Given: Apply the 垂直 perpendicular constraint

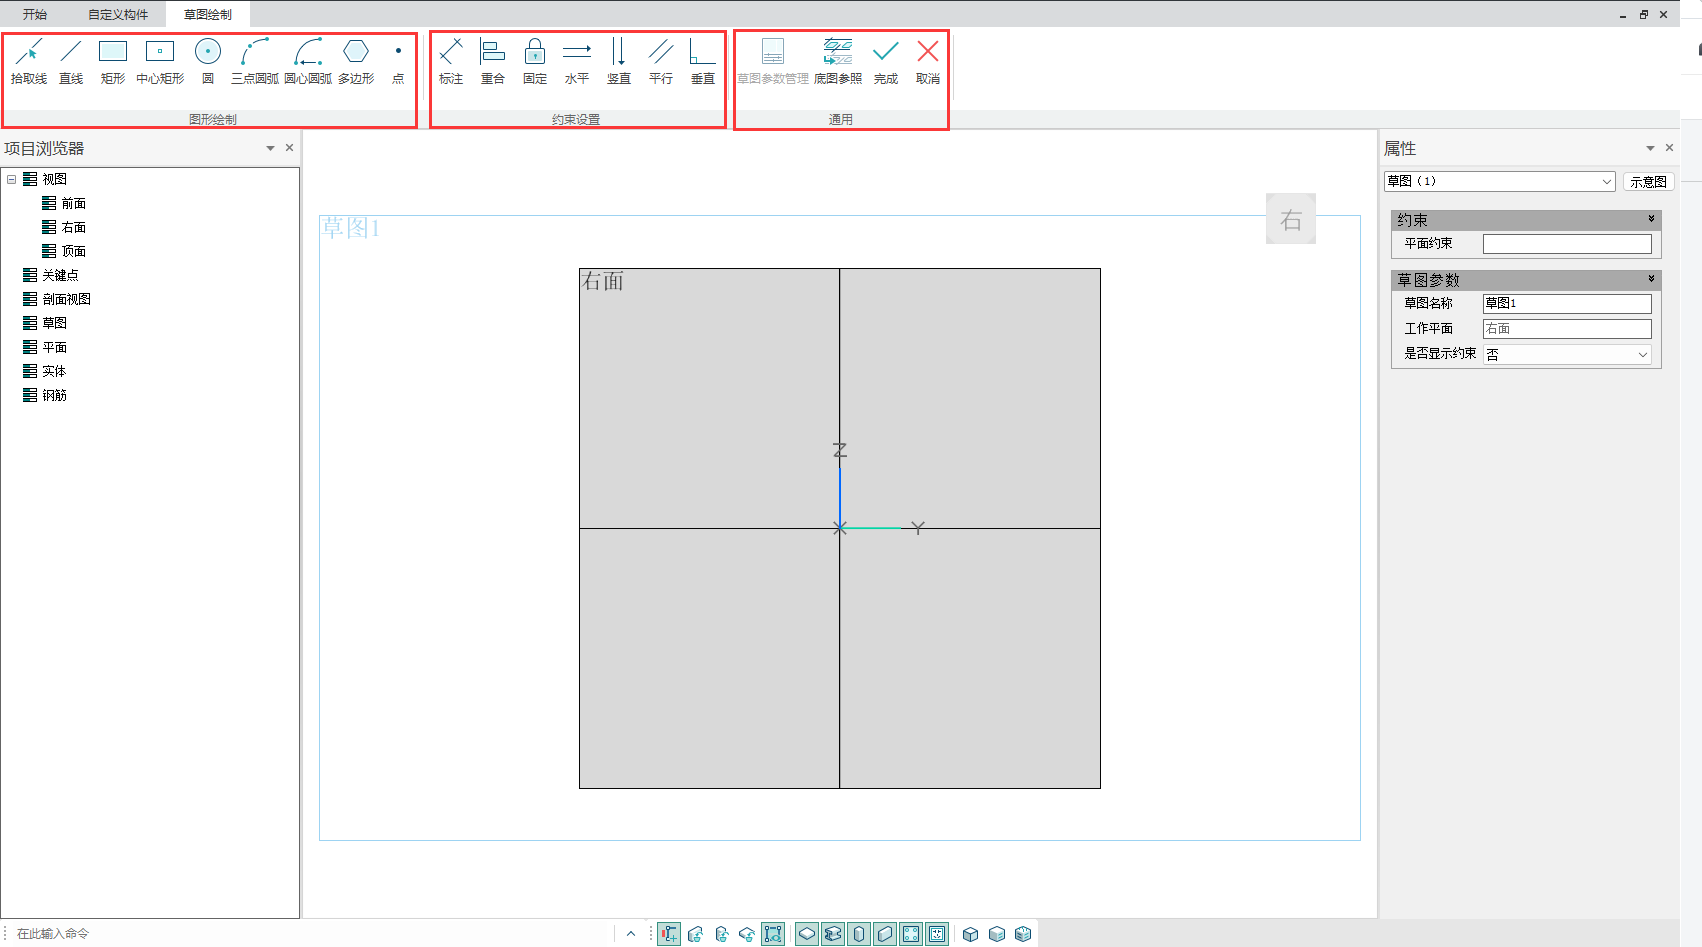Looking at the screenshot, I should [703, 61].
